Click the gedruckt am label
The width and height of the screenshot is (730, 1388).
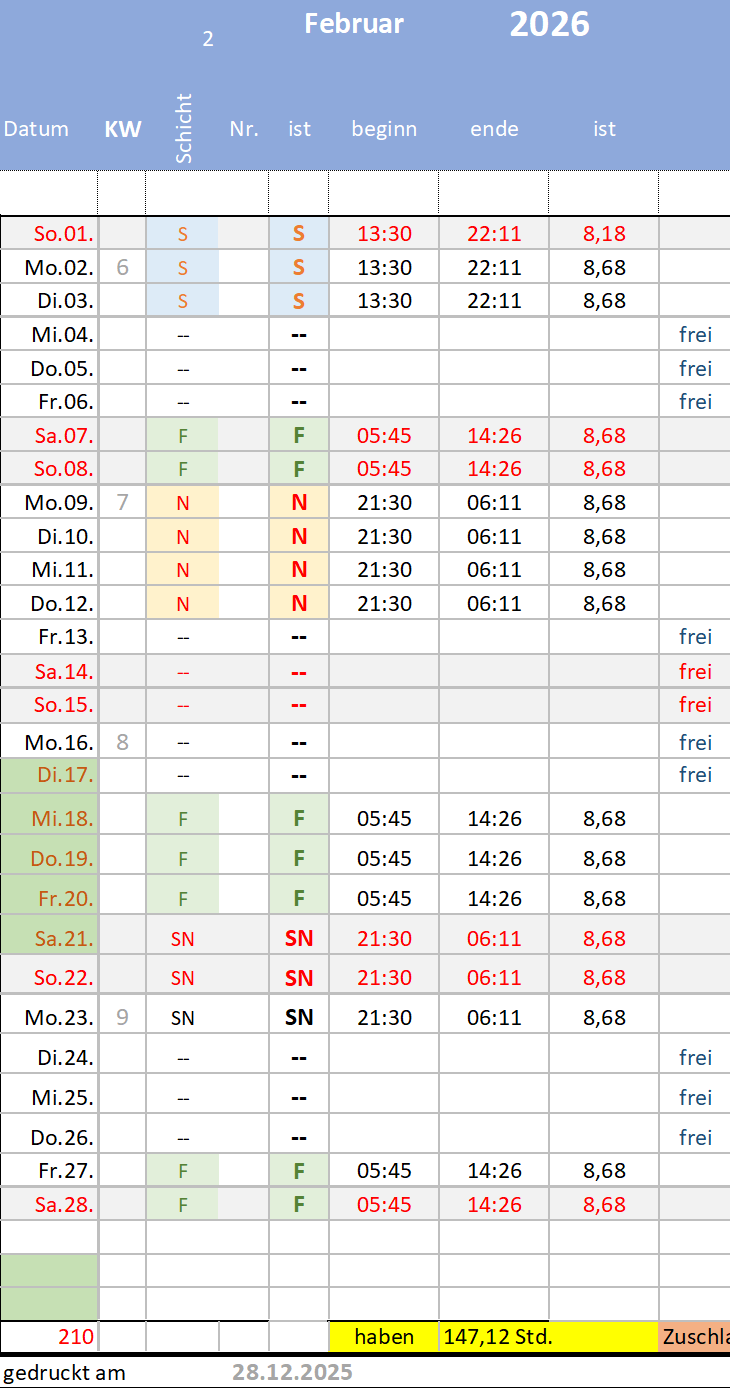click(64, 1372)
